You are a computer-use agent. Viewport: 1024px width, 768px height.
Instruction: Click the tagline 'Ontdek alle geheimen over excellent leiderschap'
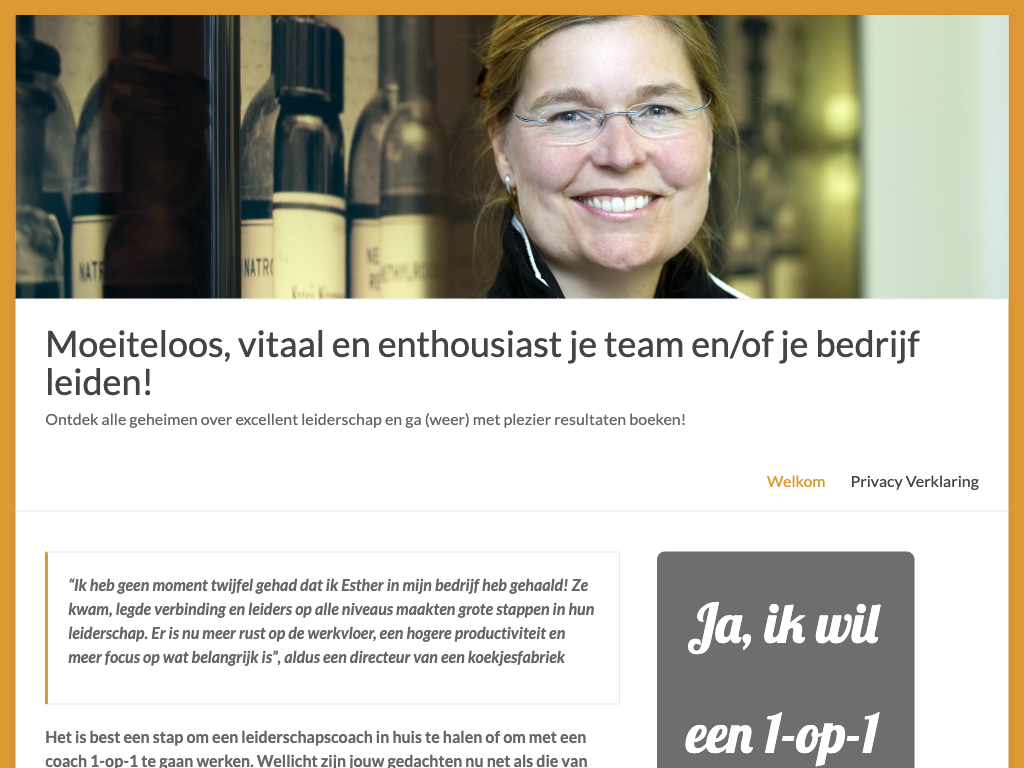pyautogui.click(x=366, y=419)
